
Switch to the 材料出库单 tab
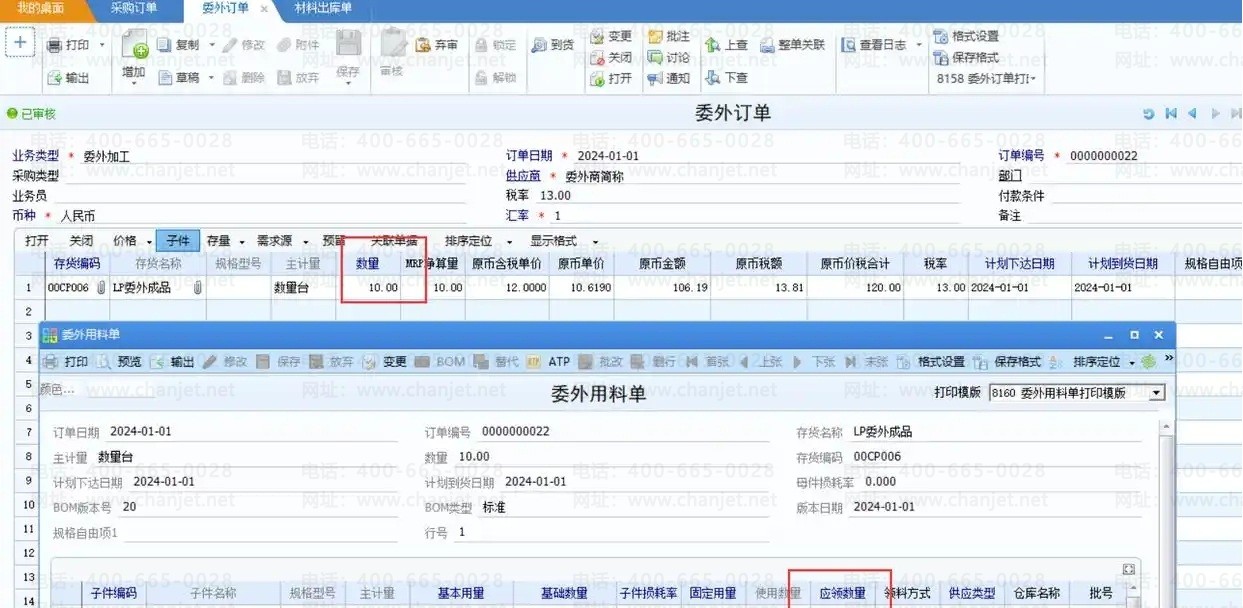pyautogui.click(x=323, y=8)
